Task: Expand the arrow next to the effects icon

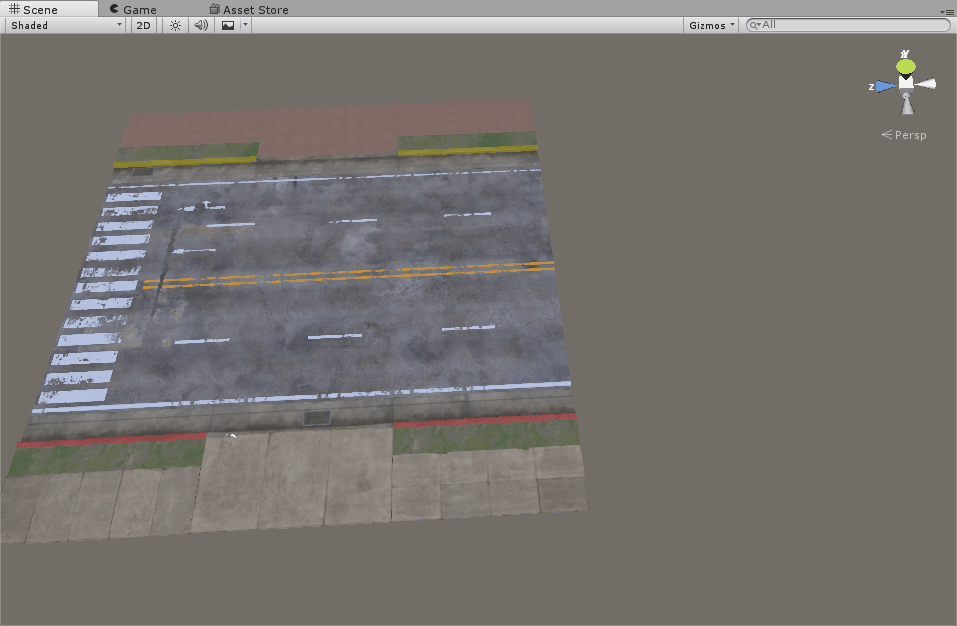Action: coord(243,25)
